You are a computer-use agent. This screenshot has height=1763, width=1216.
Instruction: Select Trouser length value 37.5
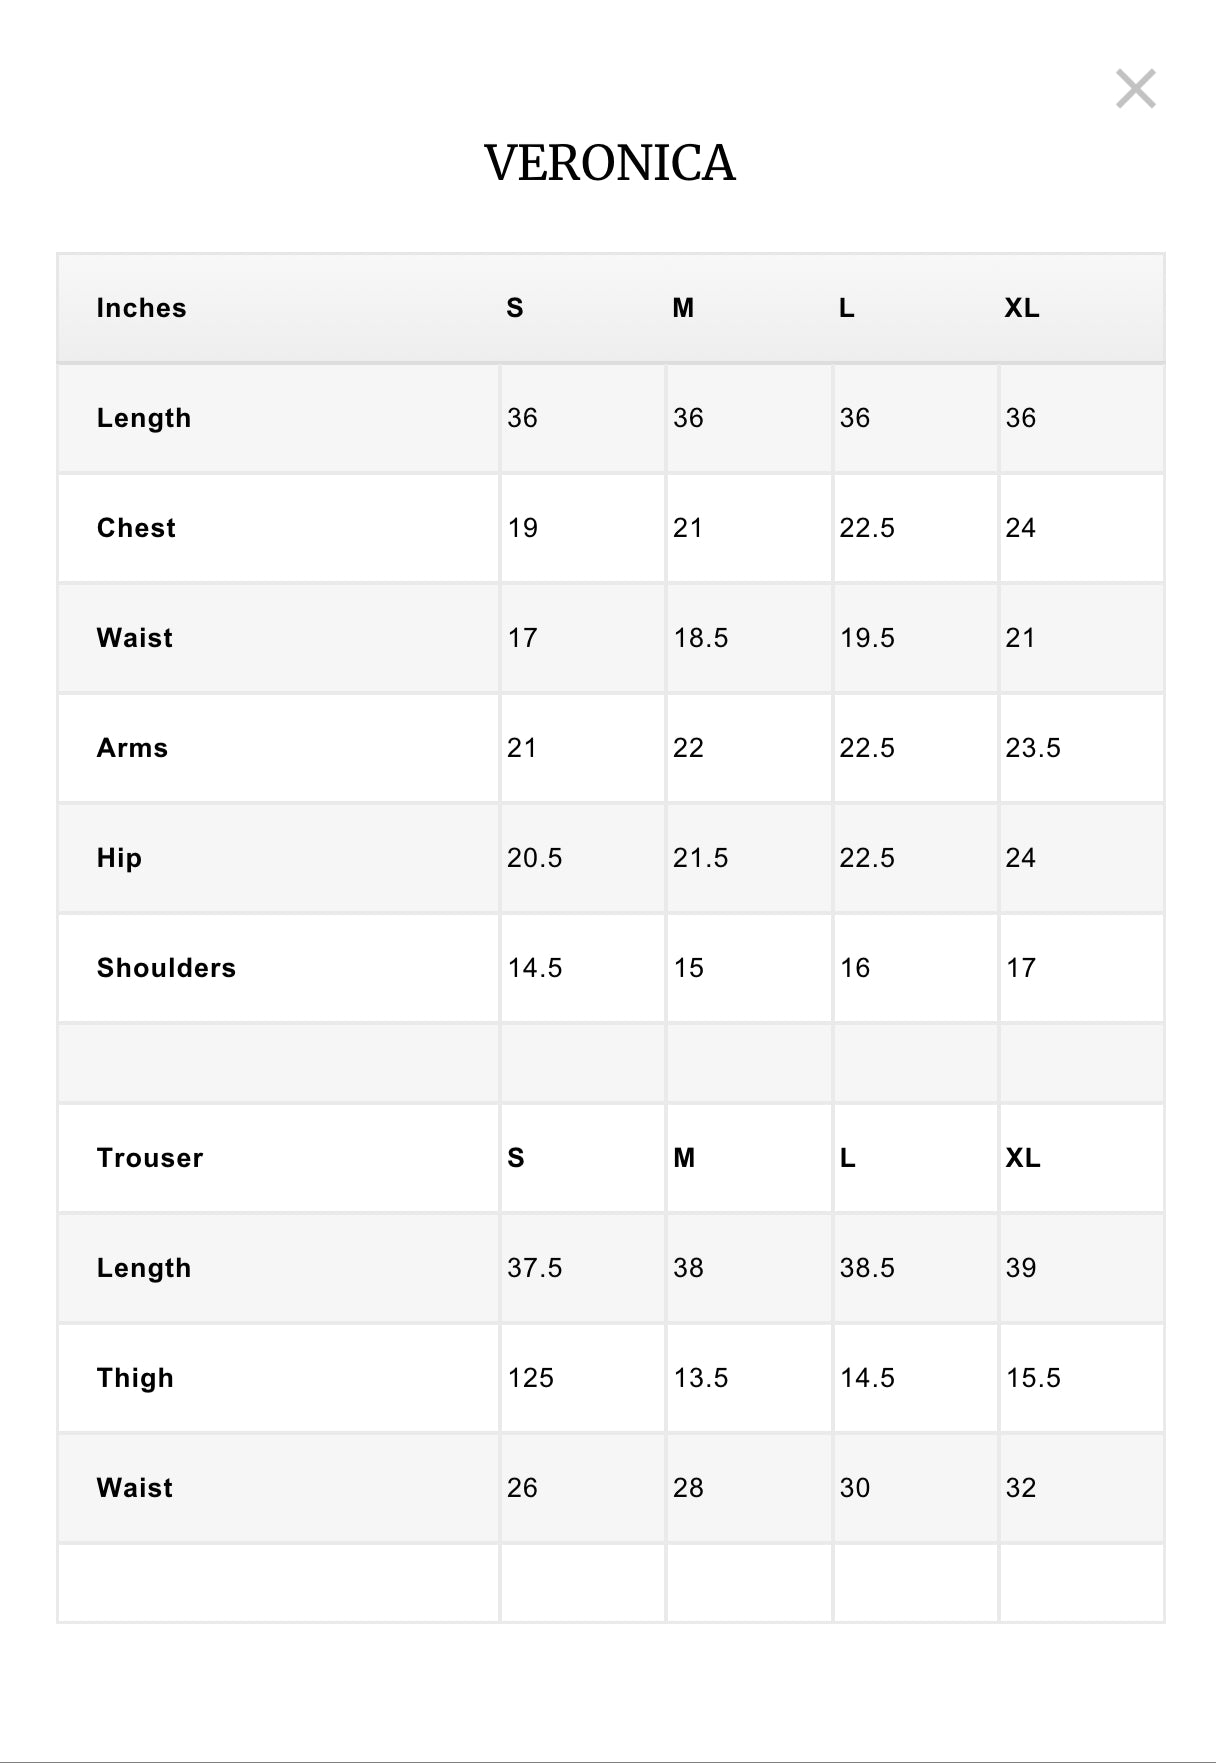(534, 1268)
